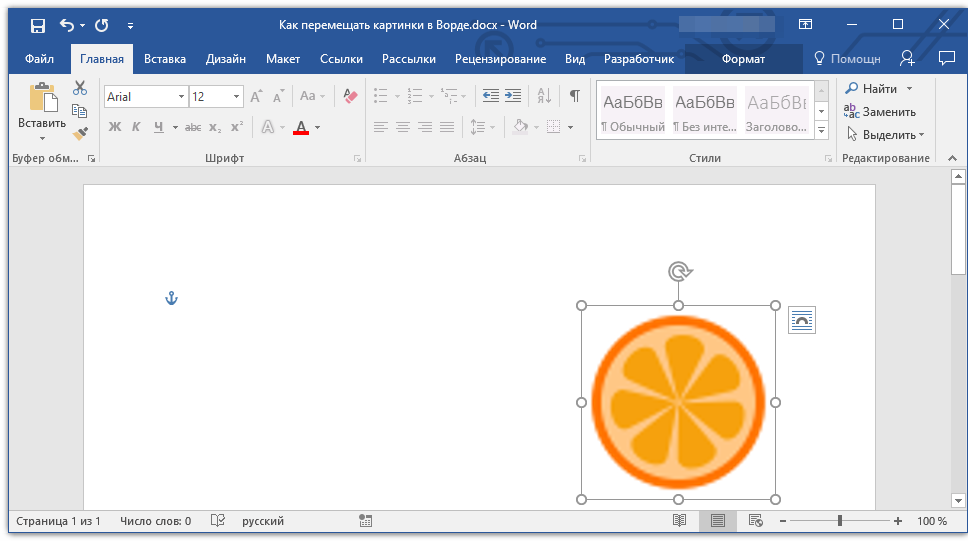Expand the Styles gallery more arrow
This screenshot has height=541, width=968.
coord(821,130)
